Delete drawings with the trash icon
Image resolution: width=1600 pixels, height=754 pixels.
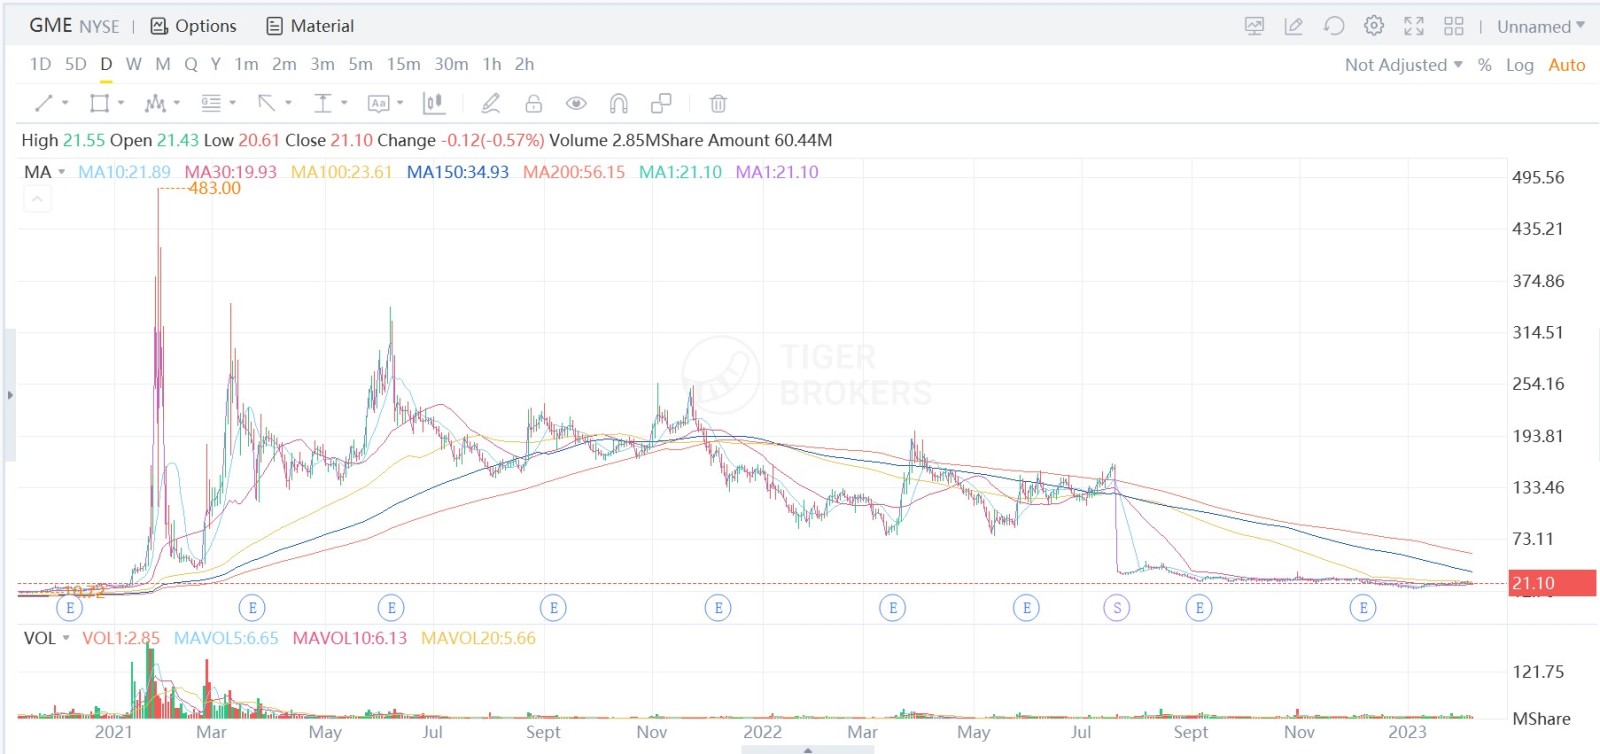[718, 103]
